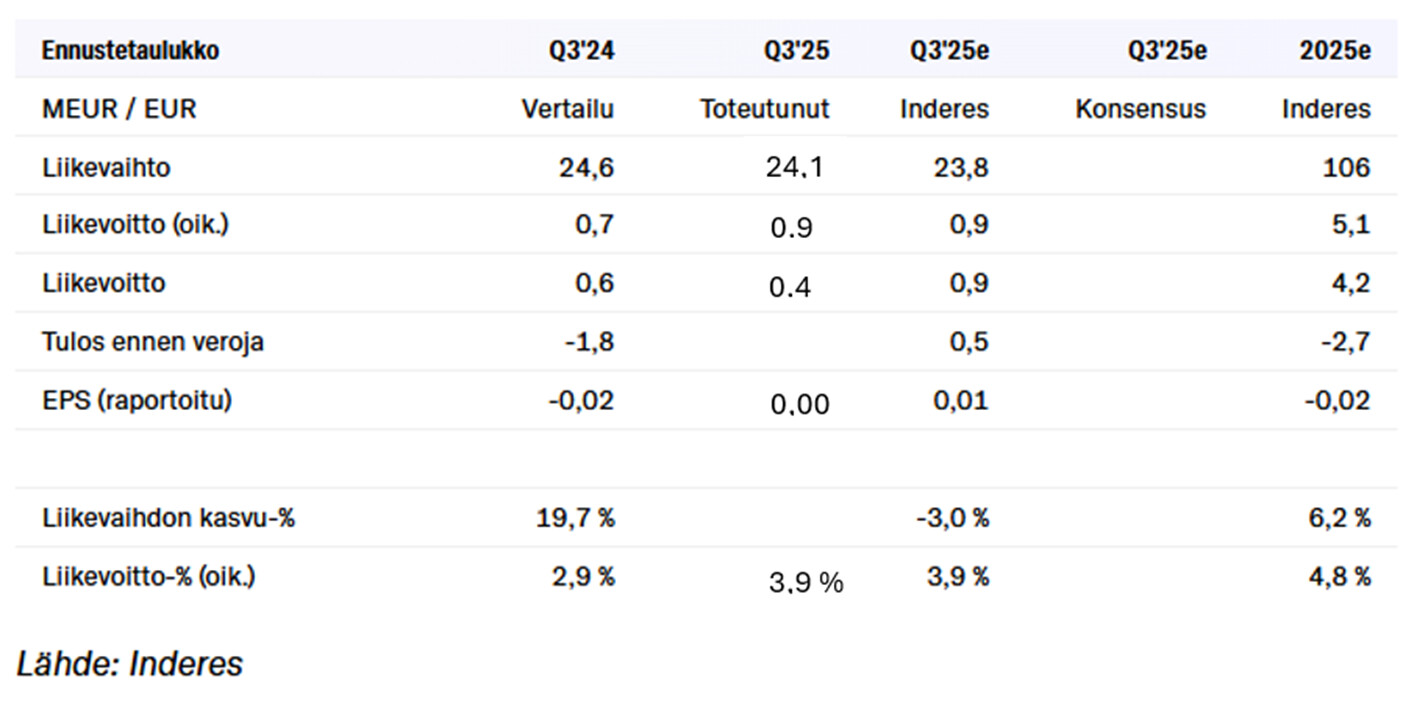Click the 2025e column header

[x=1335, y=51]
